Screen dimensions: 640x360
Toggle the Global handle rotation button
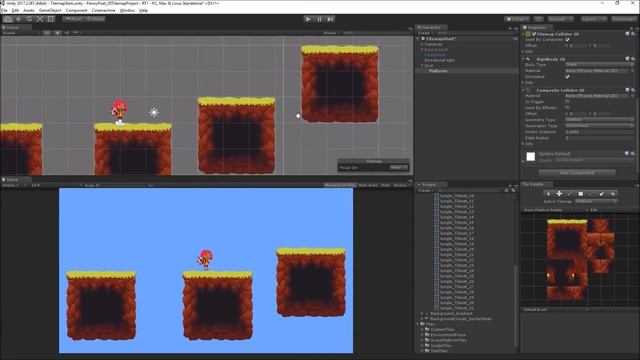[x=96, y=19]
